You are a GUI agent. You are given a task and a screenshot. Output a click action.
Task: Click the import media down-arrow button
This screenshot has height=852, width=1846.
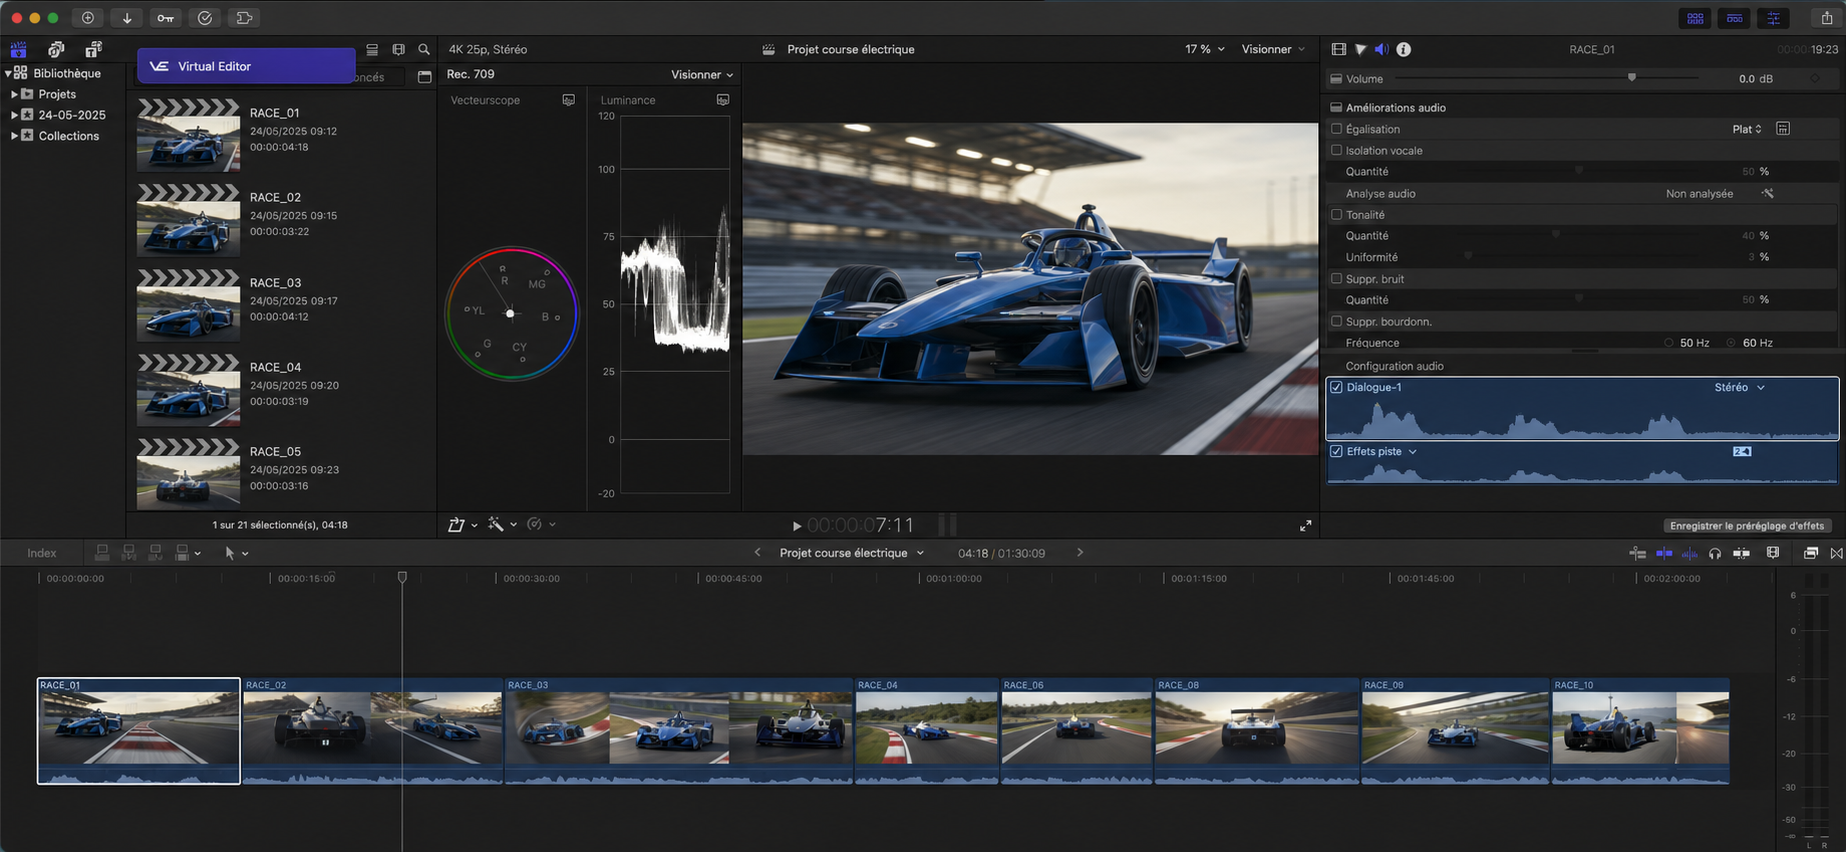[x=127, y=18]
